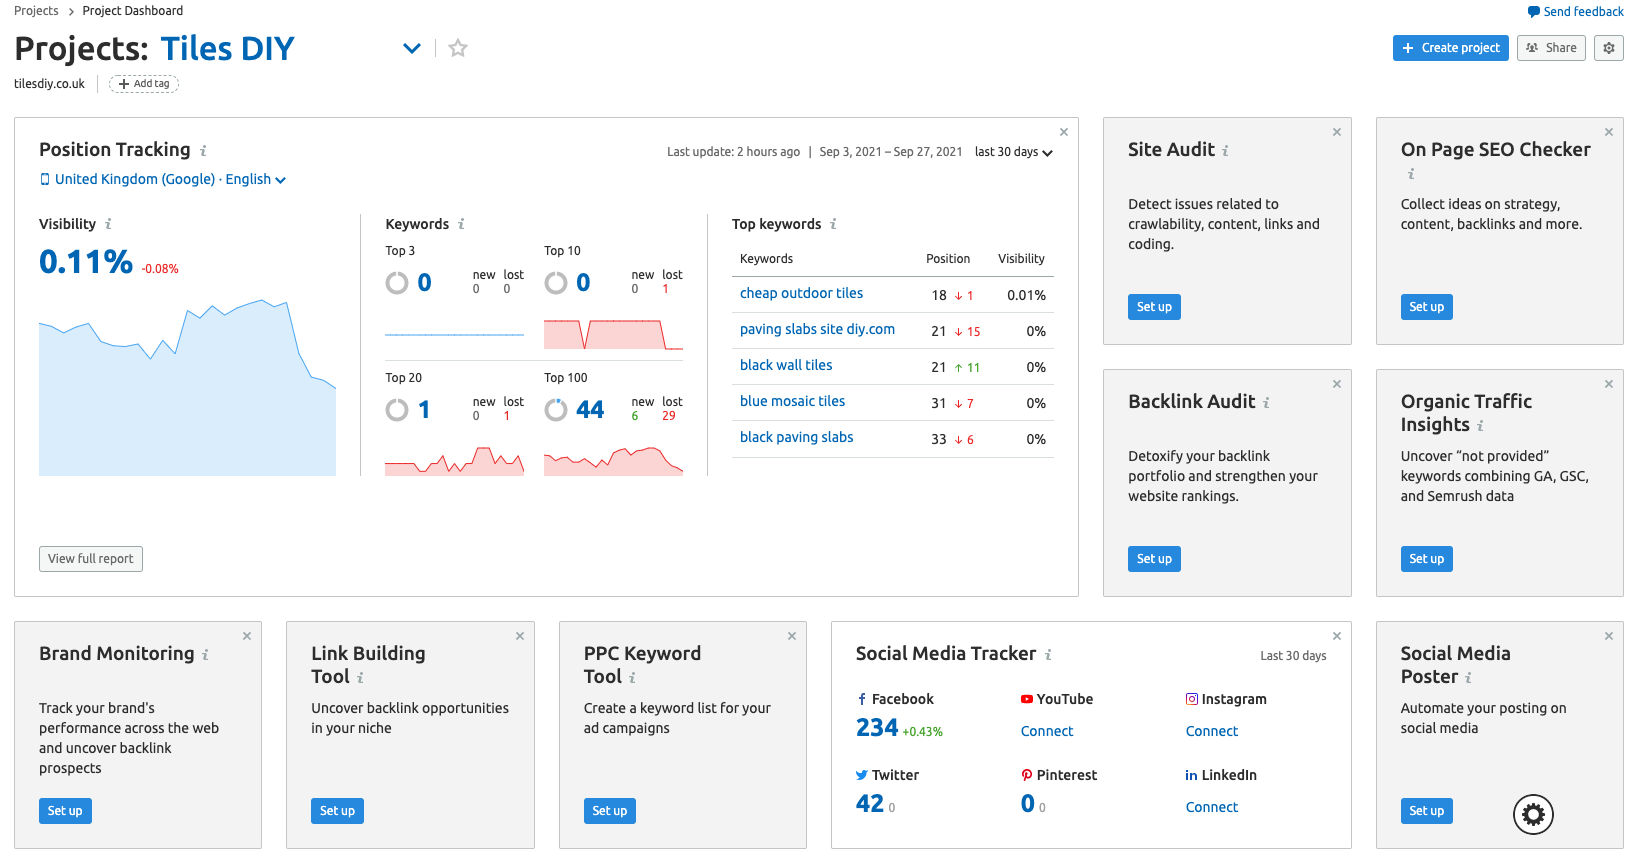Select Project Dashboard breadcrumb
Viewport: 1638px width, 859px height.
click(133, 11)
